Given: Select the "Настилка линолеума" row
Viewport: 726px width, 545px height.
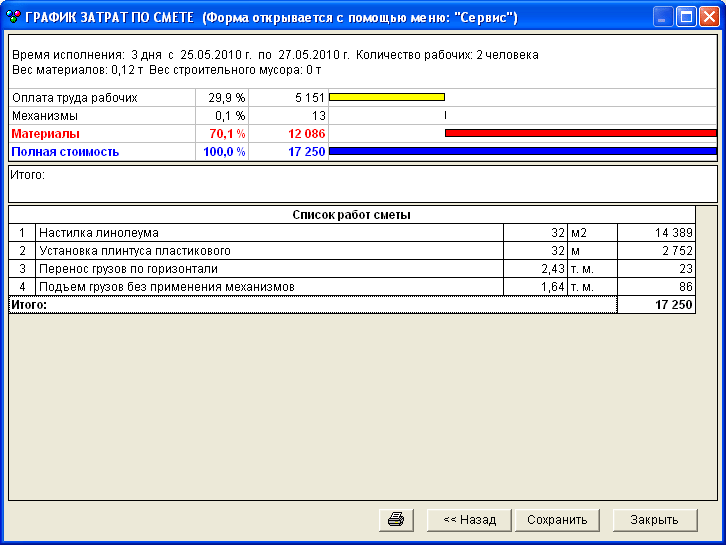Looking at the screenshot, I should tap(270, 233).
